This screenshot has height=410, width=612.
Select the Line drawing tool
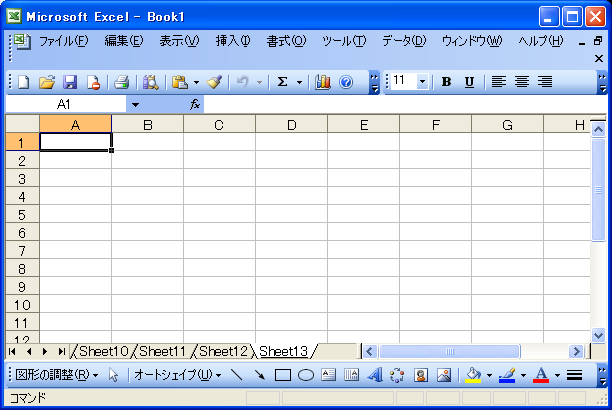[237, 375]
